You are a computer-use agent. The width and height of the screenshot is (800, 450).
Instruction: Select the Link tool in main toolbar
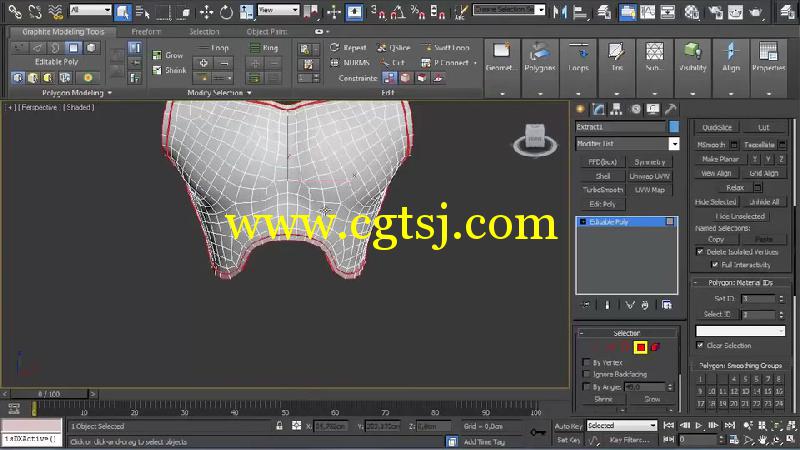15,11
